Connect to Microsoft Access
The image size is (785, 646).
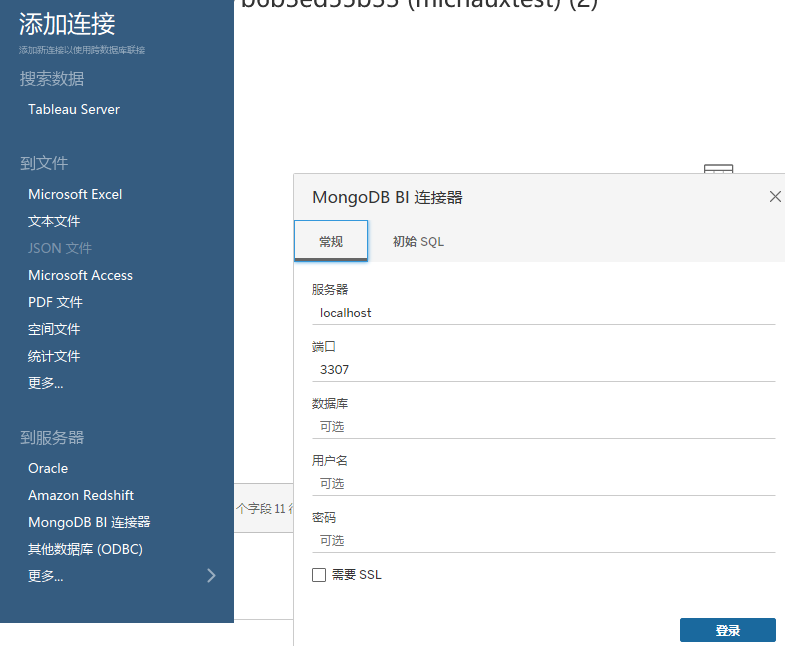pyautogui.click(x=80, y=275)
